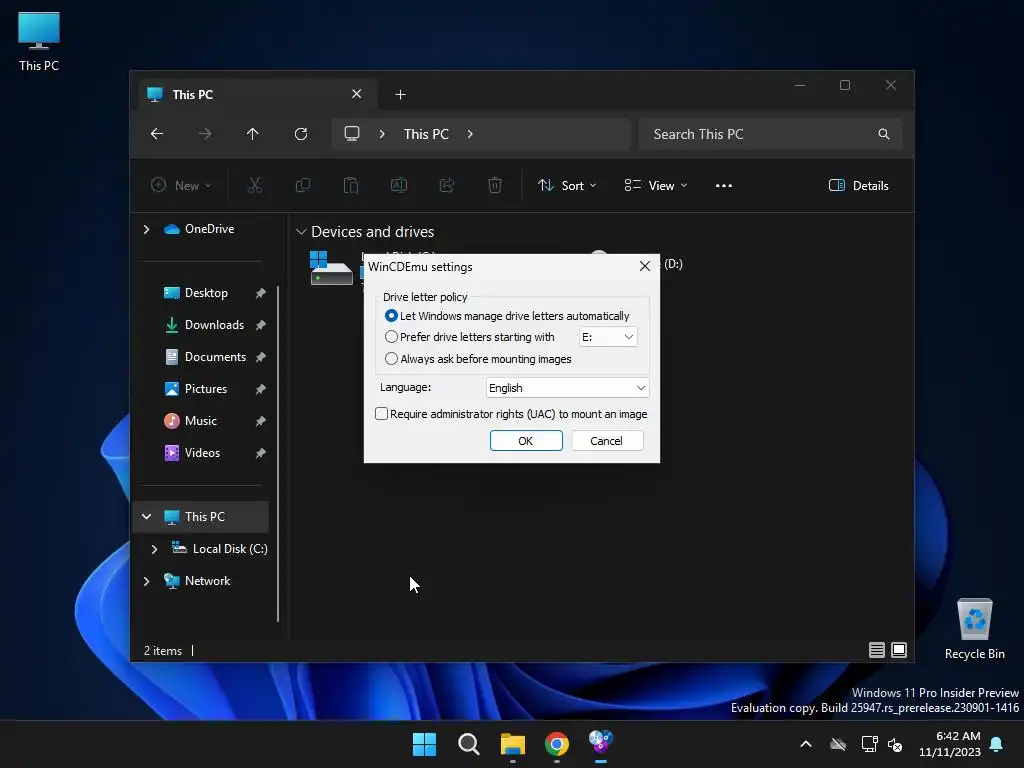1024x768 pixels.
Task: Close the WinCDEmu settings dialog
Action: 645,266
